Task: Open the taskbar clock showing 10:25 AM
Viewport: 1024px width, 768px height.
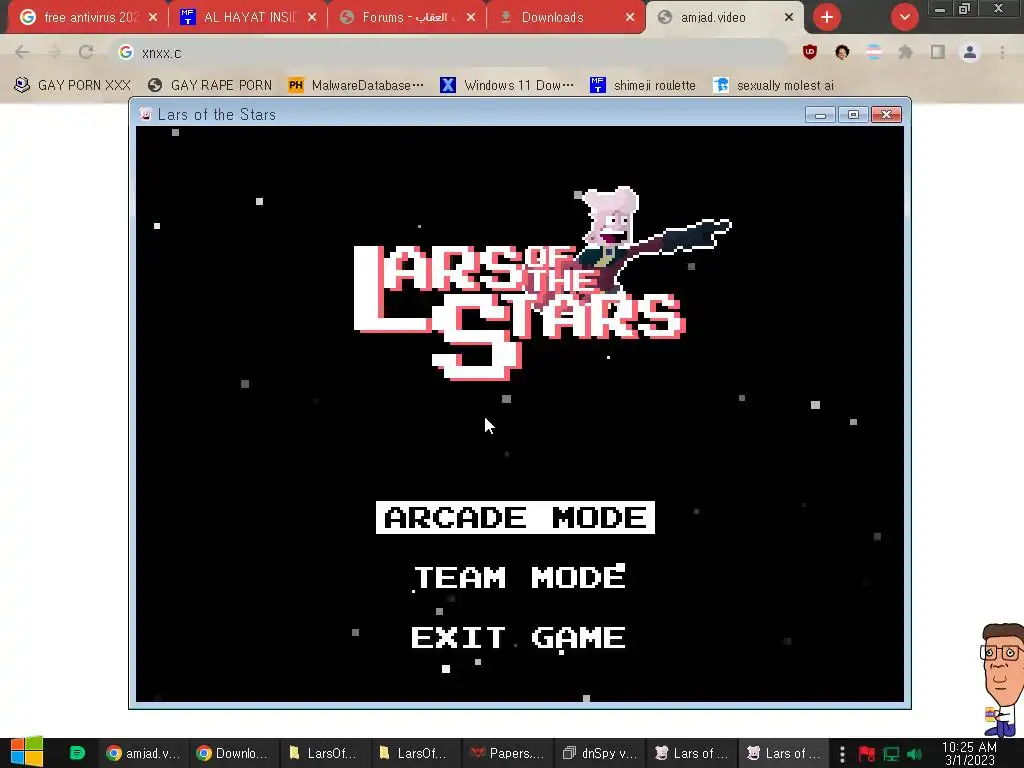Action: point(969,753)
